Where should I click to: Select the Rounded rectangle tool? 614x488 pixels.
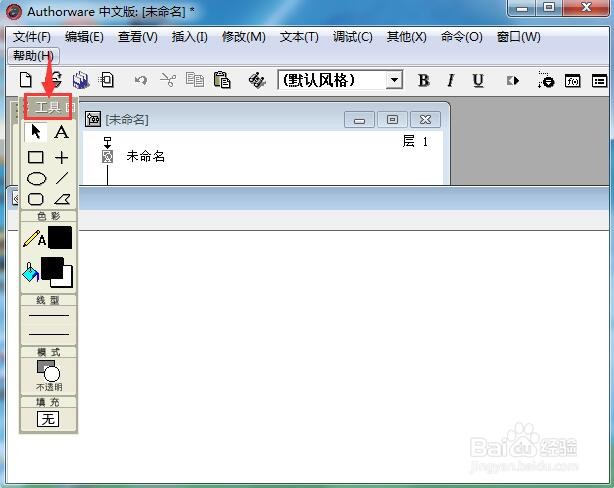36,199
